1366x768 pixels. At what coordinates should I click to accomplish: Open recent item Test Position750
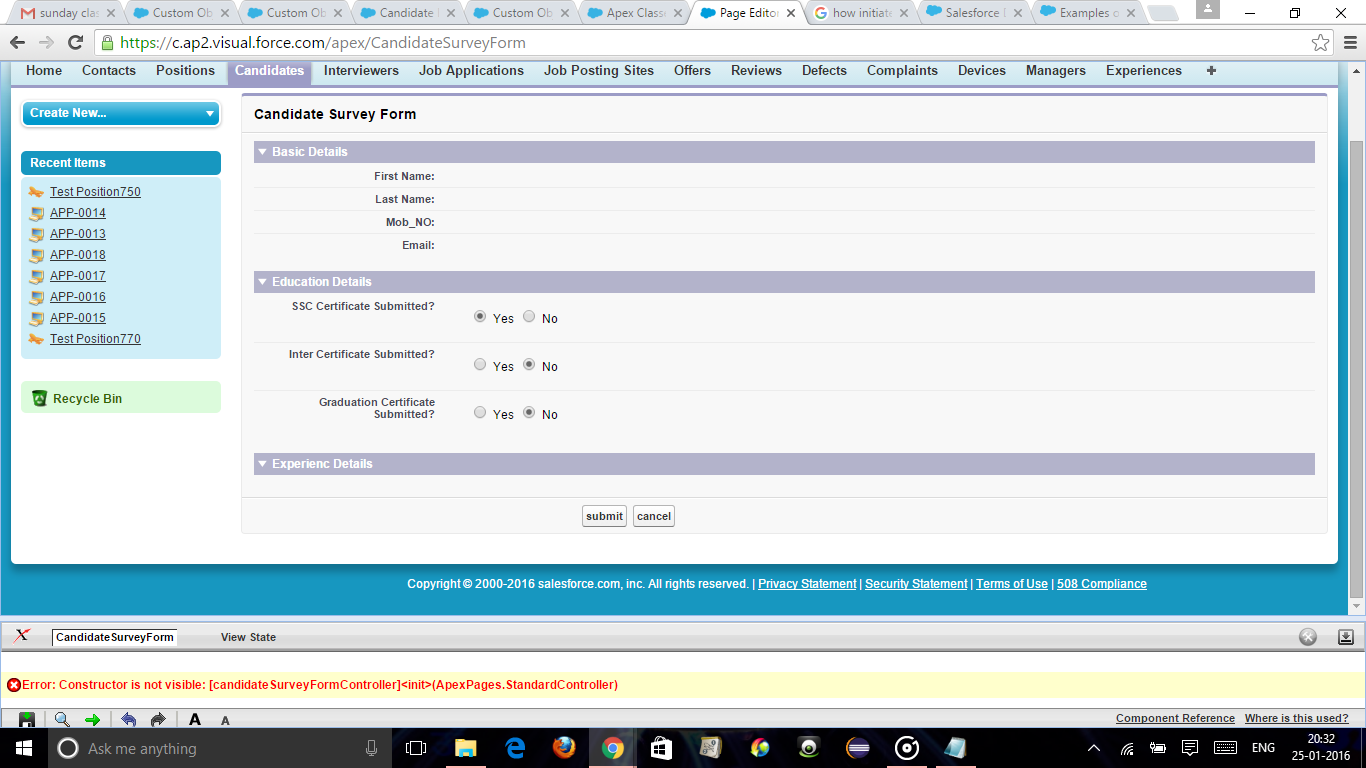click(95, 192)
